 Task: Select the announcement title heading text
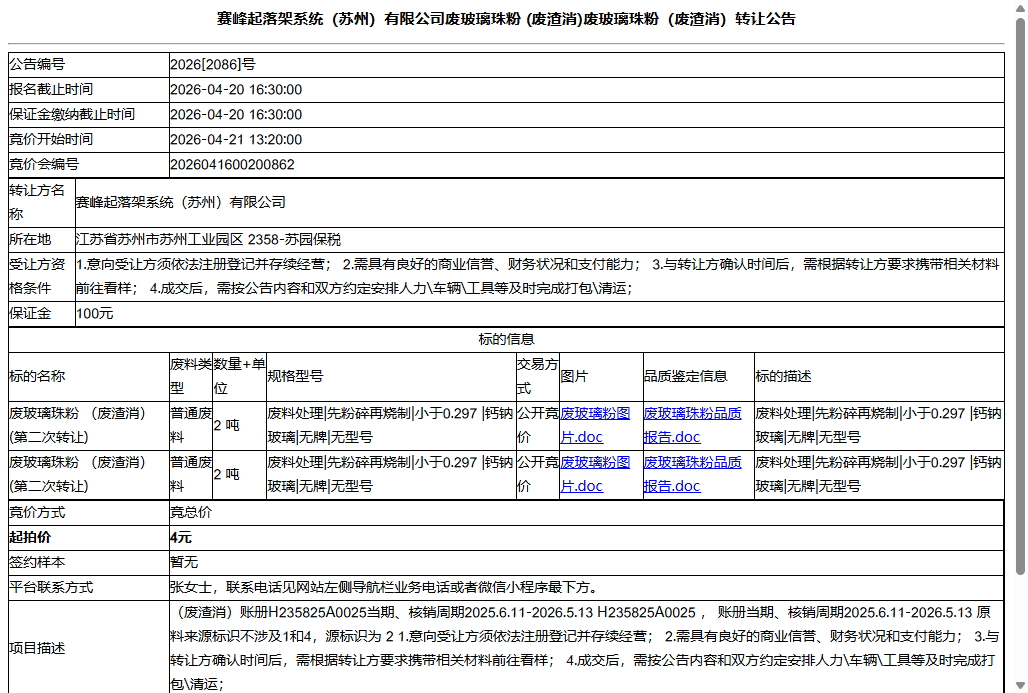506,19
